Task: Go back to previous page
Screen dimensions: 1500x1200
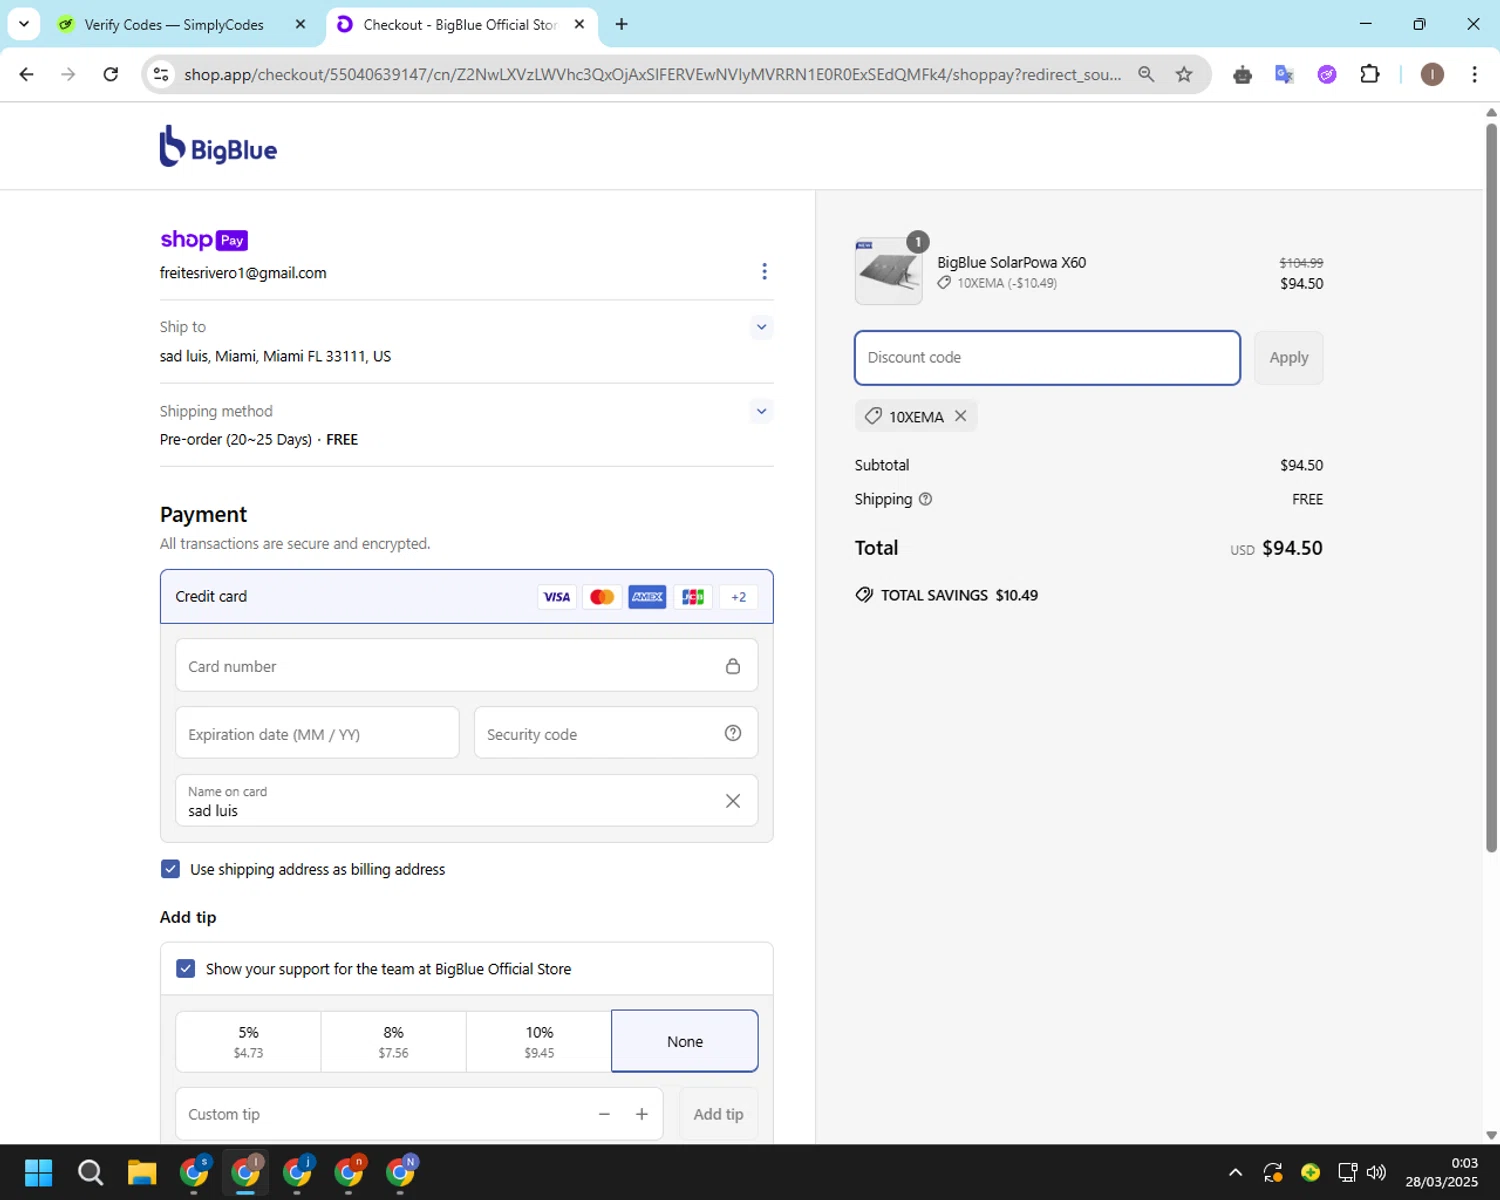Action: pyautogui.click(x=27, y=74)
